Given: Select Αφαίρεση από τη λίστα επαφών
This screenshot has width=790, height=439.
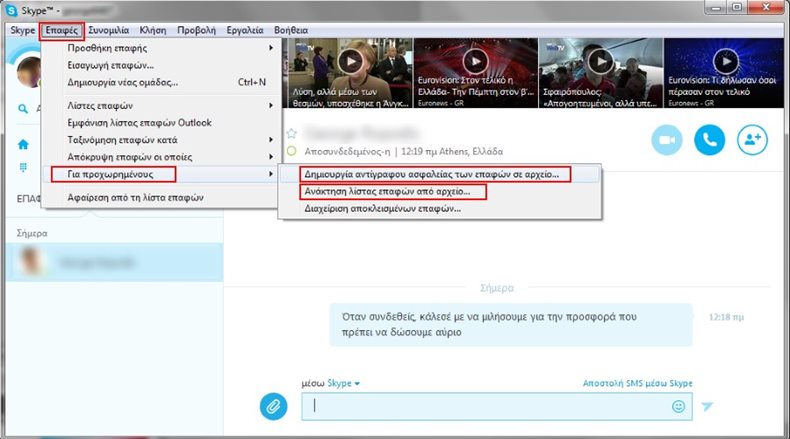Looking at the screenshot, I should [x=161, y=198].
